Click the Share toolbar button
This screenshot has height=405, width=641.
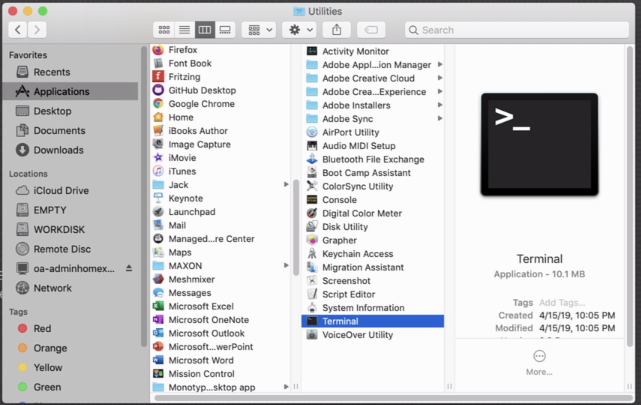pos(336,30)
